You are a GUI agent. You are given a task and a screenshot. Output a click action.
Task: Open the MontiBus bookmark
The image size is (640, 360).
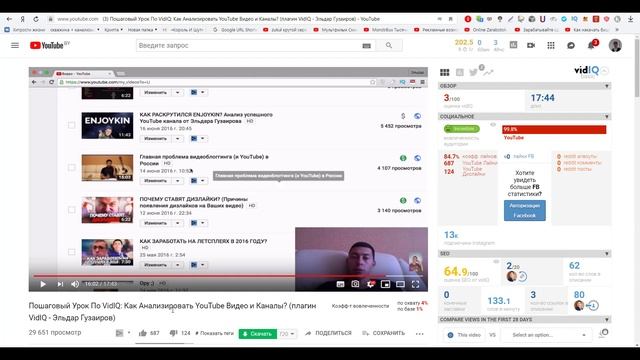(x=386, y=30)
